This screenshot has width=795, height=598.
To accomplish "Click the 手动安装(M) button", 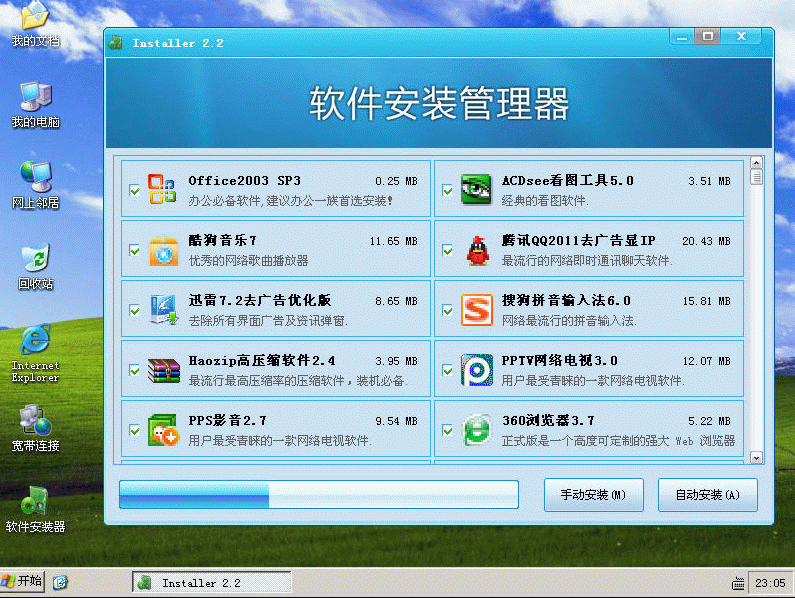I will [x=593, y=495].
